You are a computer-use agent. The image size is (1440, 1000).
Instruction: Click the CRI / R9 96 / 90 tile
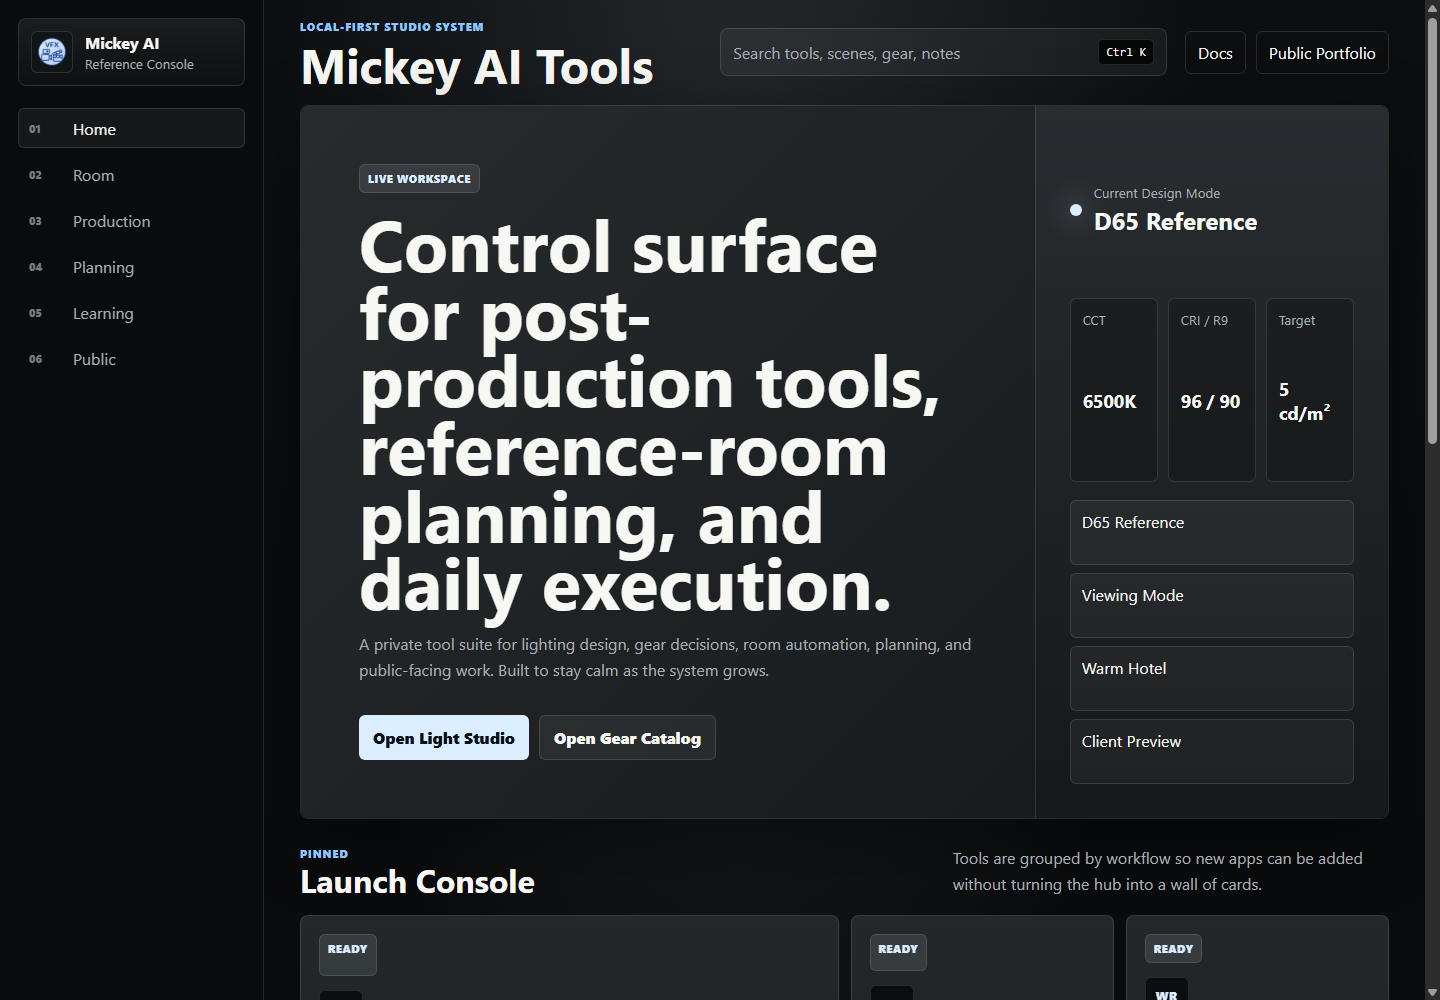(1211, 390)
